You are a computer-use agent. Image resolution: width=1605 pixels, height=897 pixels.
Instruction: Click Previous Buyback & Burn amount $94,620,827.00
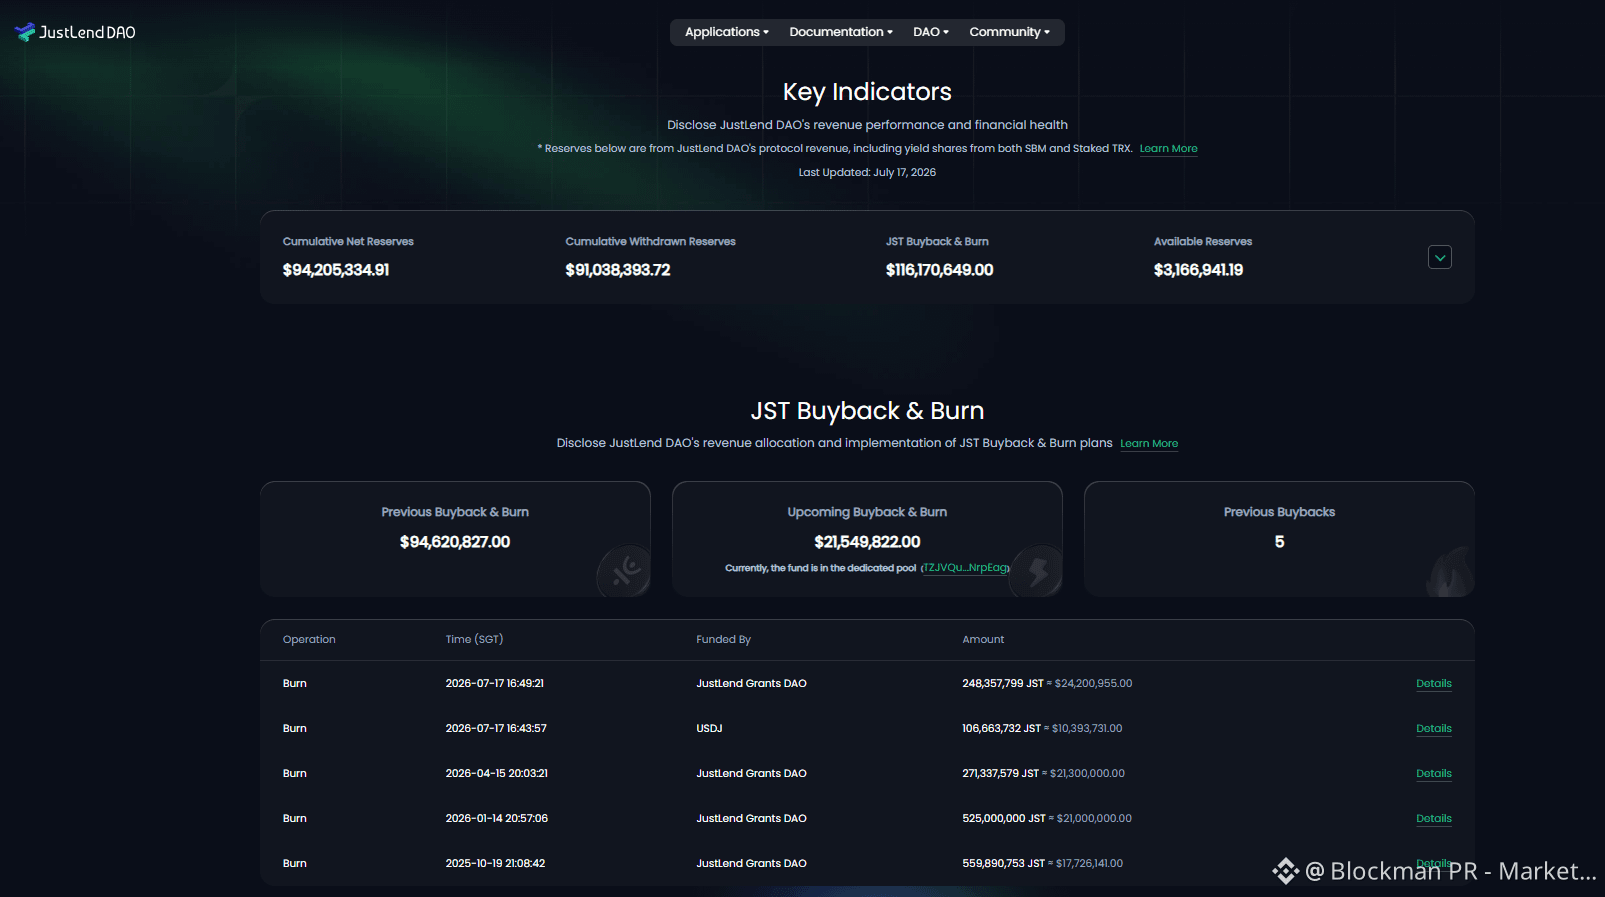tap(455, 542)
